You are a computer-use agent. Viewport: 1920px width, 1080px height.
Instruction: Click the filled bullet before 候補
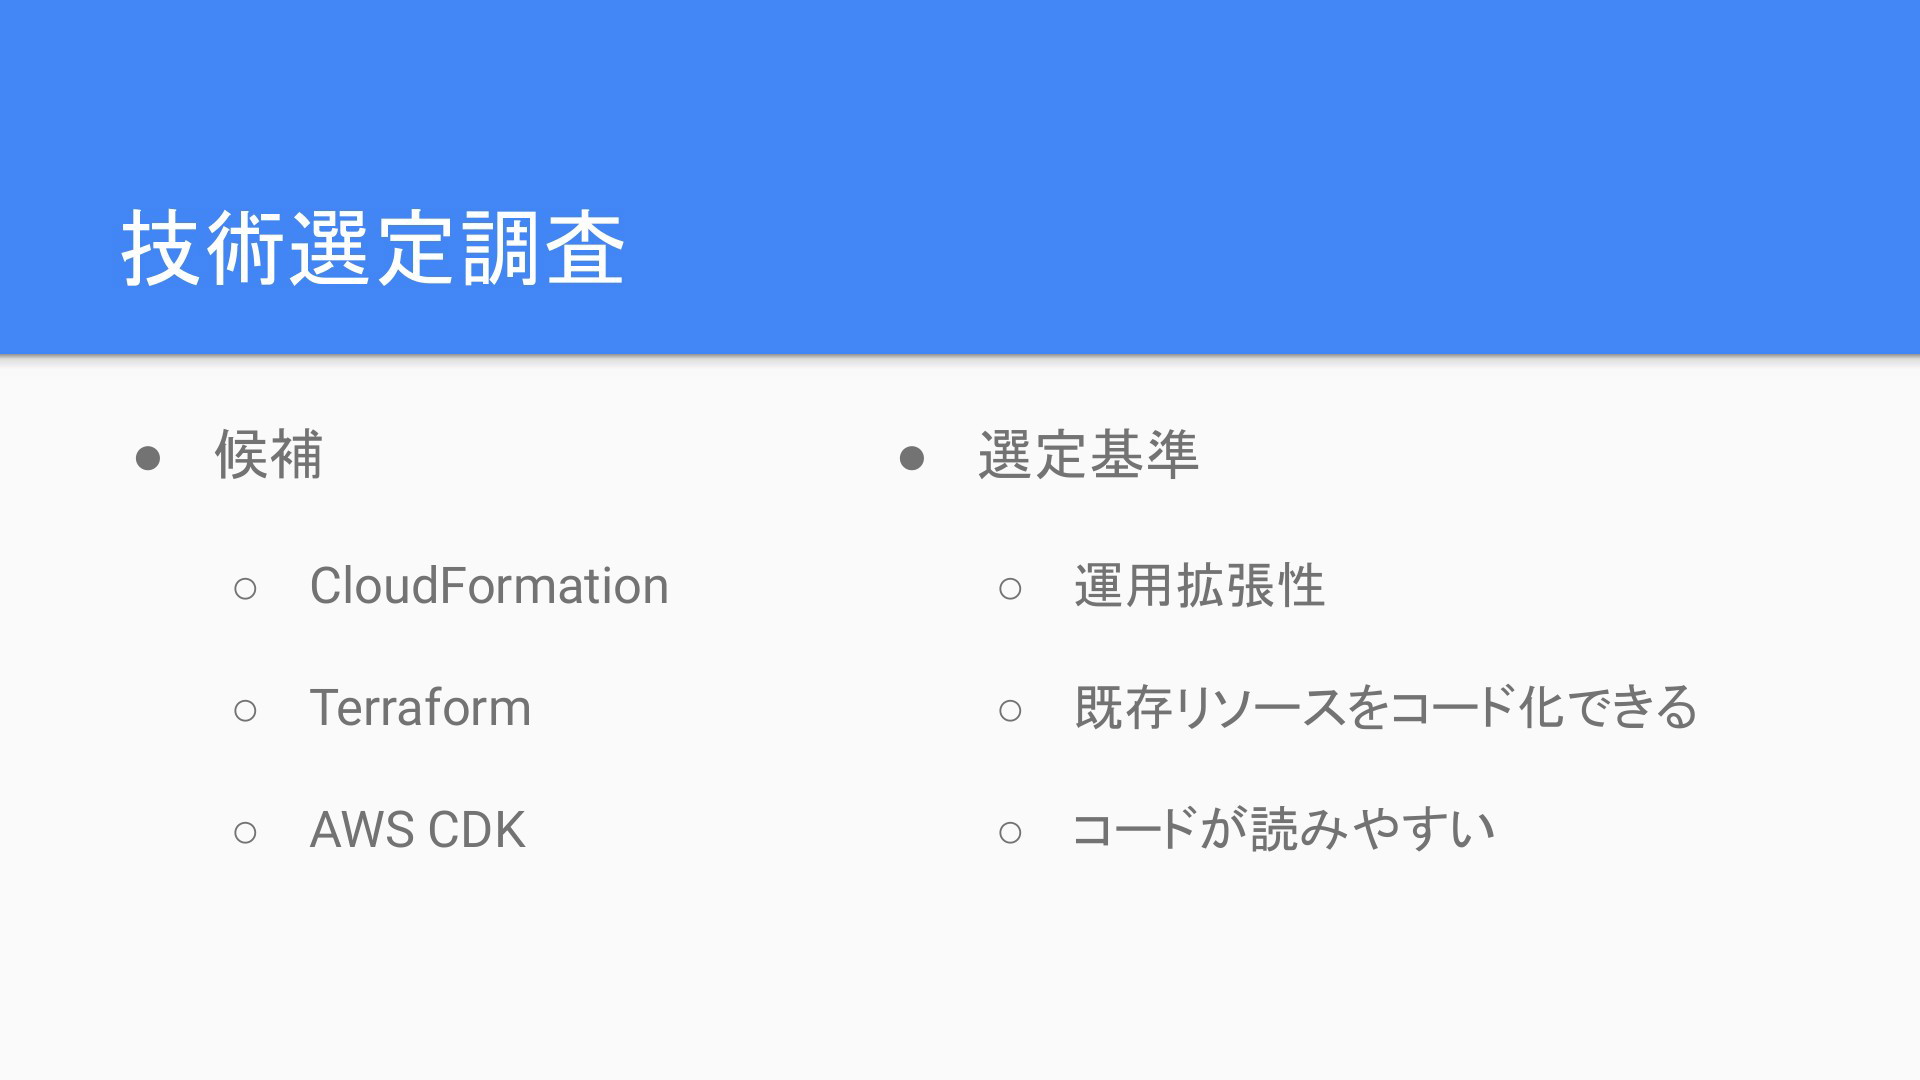(x=148, y=458)
